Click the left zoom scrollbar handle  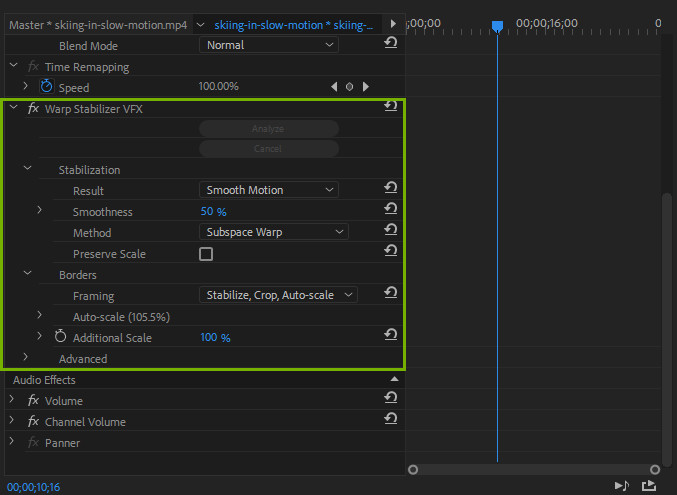(x=413, y=470)
